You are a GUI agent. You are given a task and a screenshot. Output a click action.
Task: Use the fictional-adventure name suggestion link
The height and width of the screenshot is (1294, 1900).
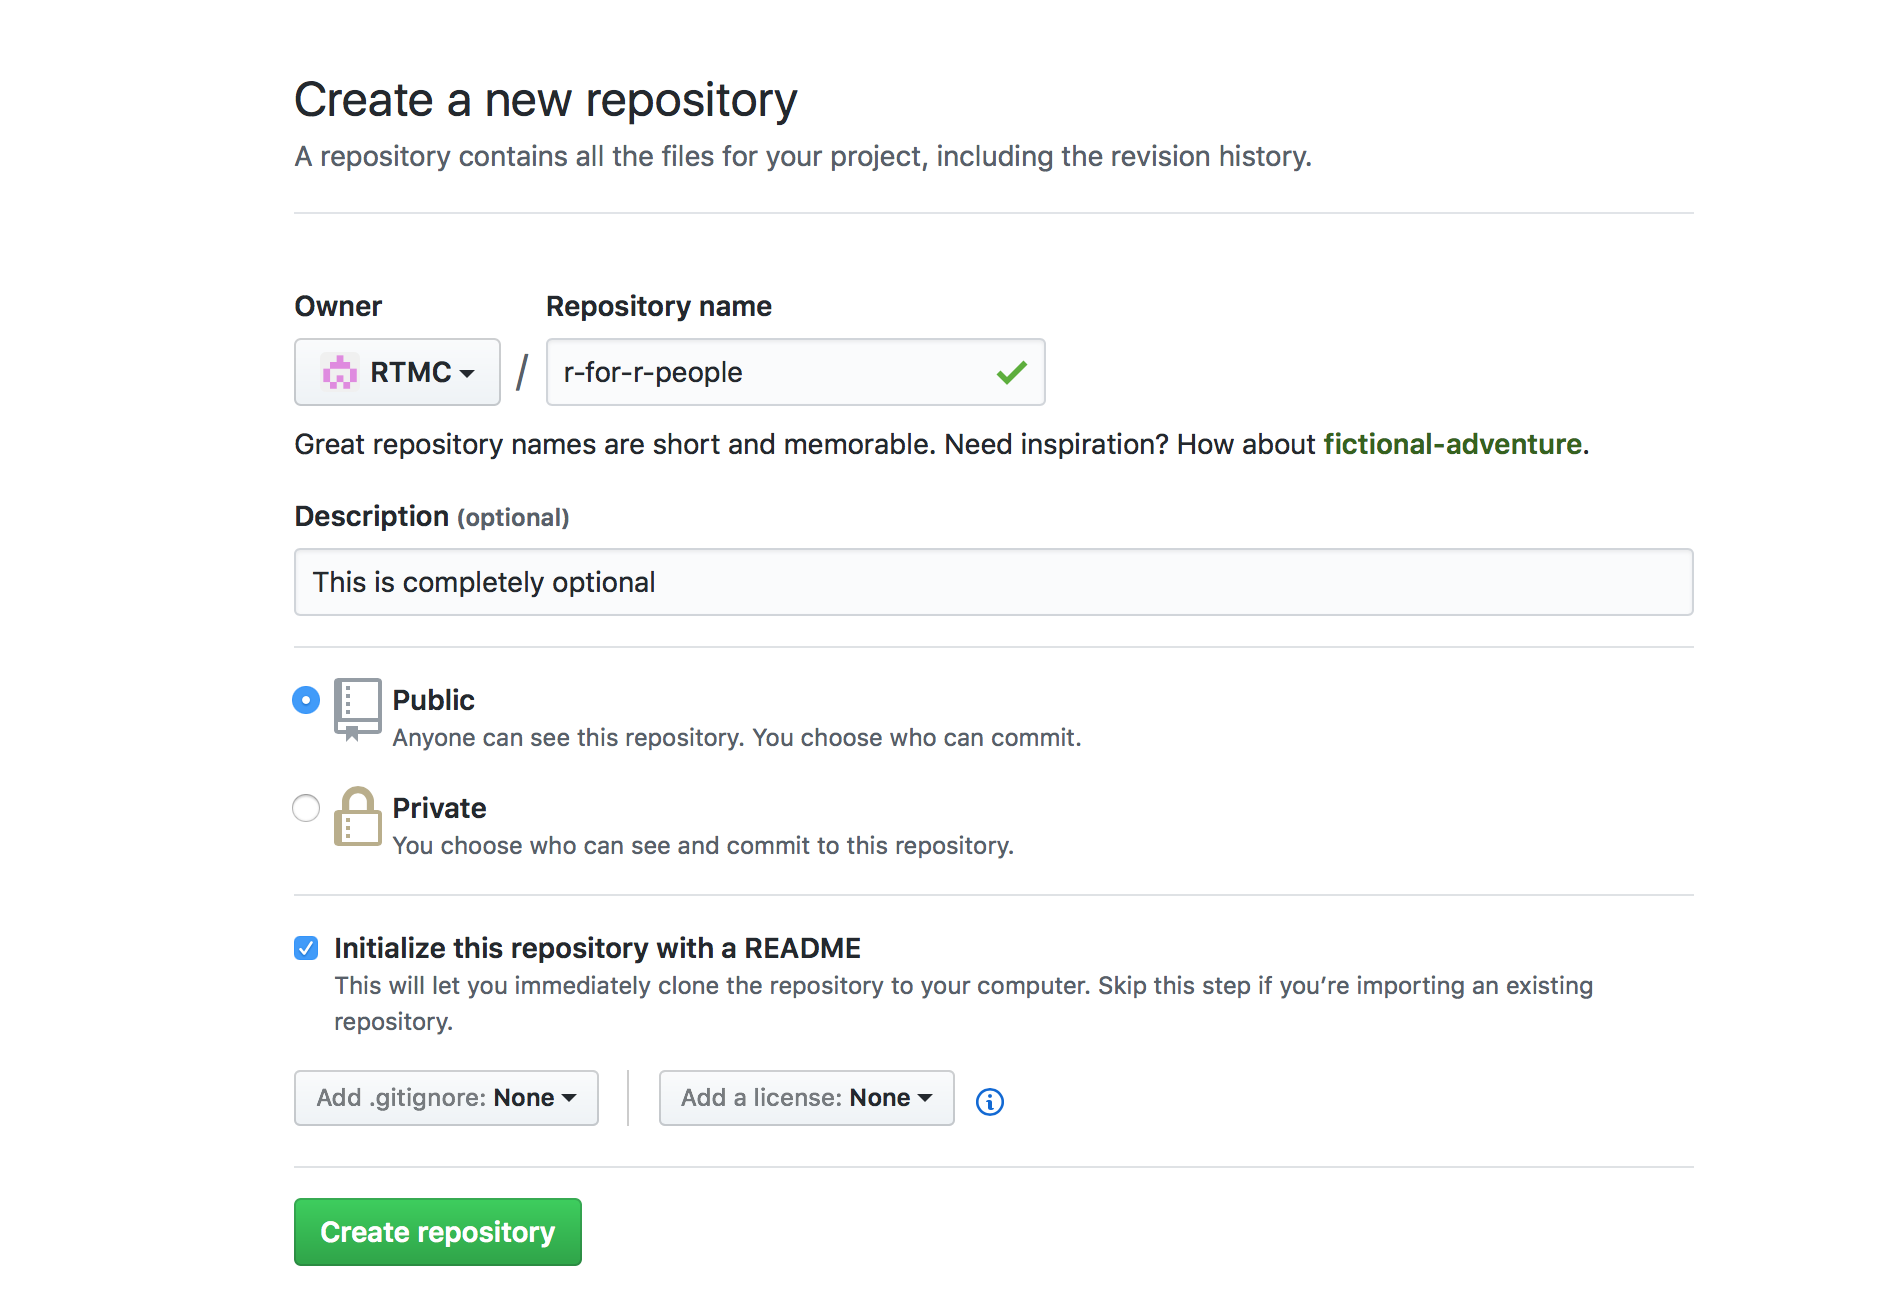[1452, 444]
